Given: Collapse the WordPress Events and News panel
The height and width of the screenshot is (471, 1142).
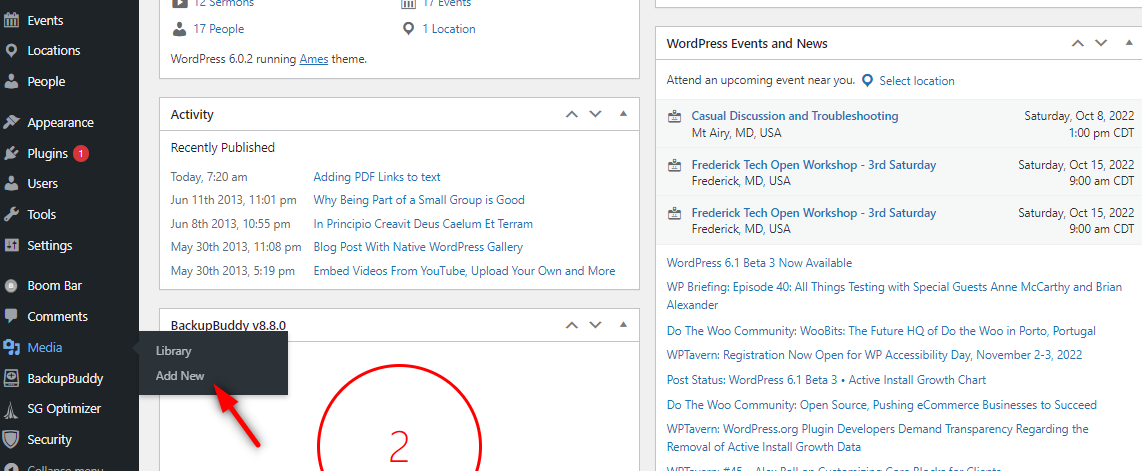Looking at the screenshot, I should click(1128, 44).
